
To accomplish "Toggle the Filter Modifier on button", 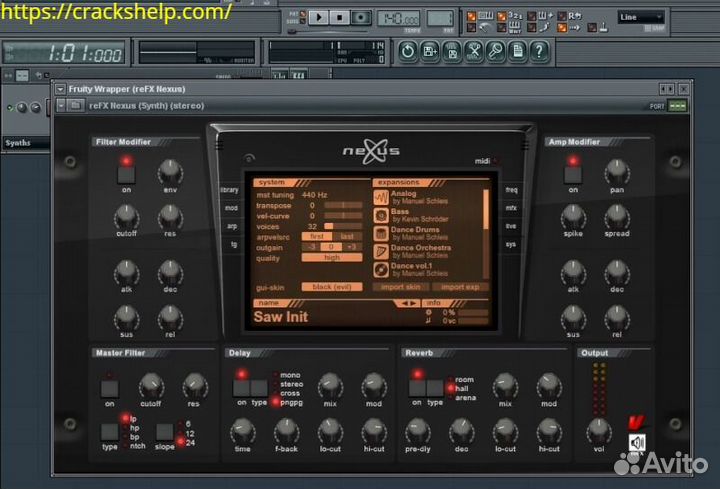I will pos(126,175).
